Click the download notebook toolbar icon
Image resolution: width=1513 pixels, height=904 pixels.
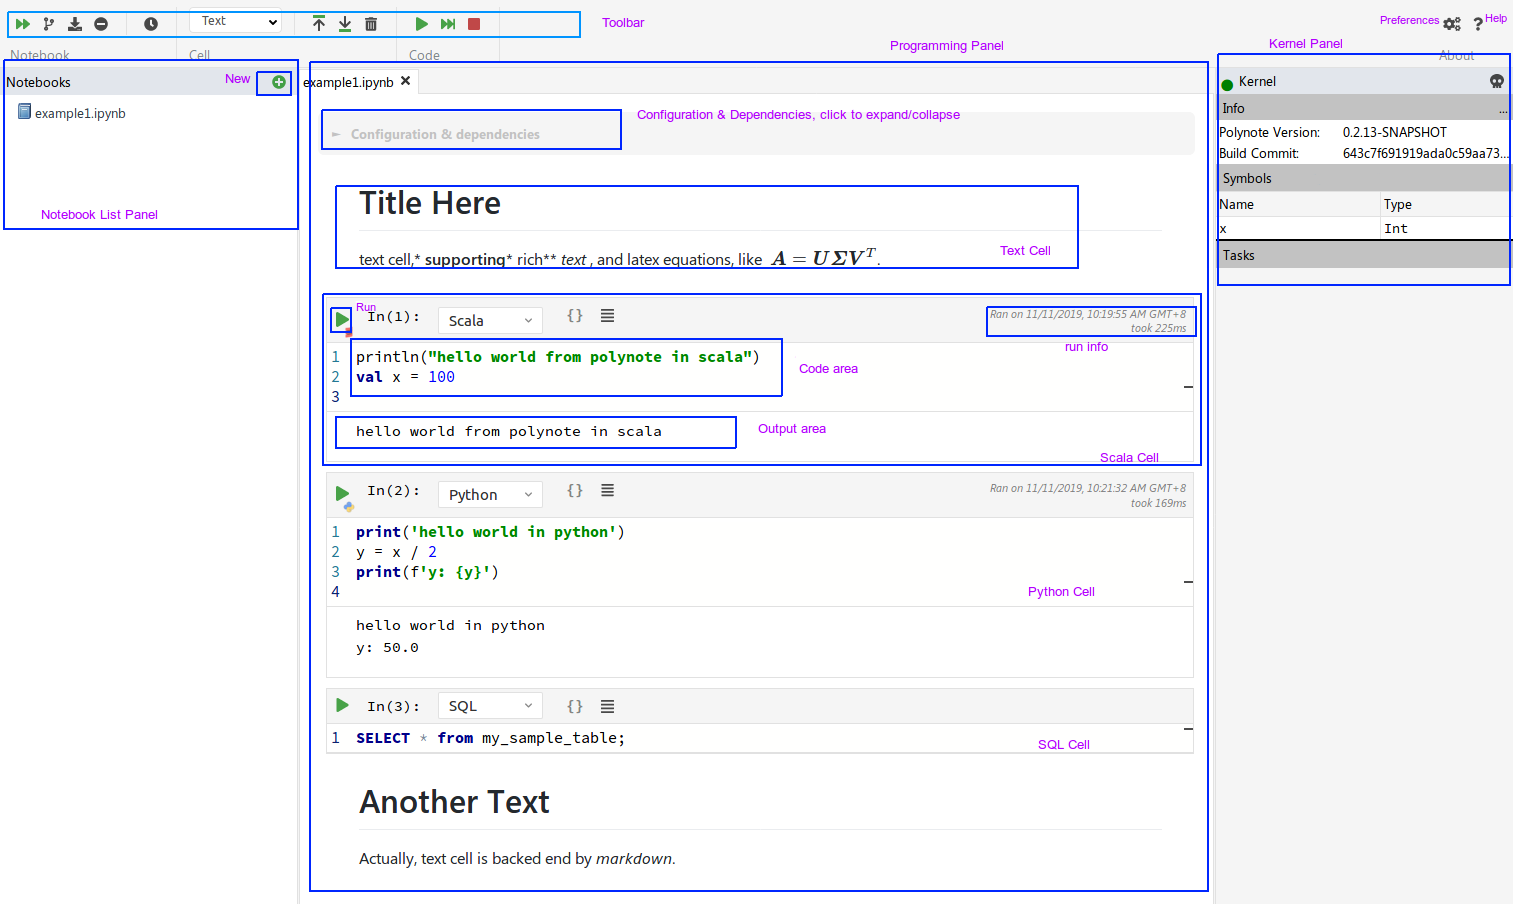click(75, 24)
